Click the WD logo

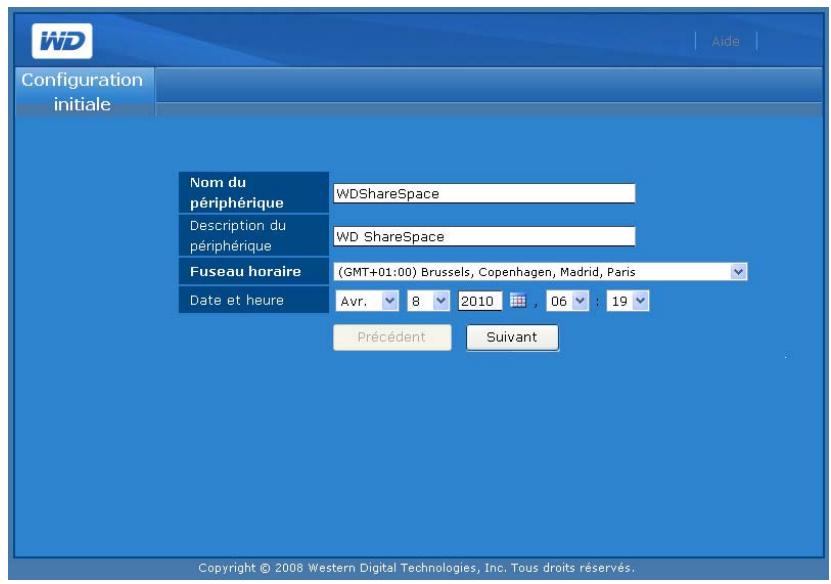tap(62, 41)
